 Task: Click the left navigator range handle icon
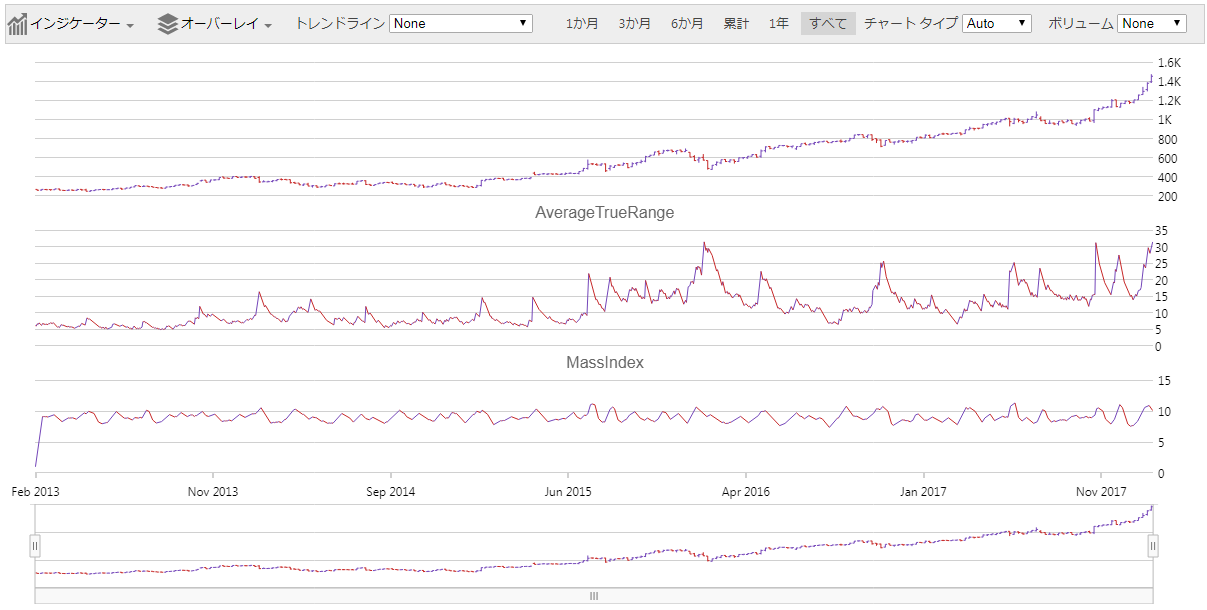click(x=36, y=545)
